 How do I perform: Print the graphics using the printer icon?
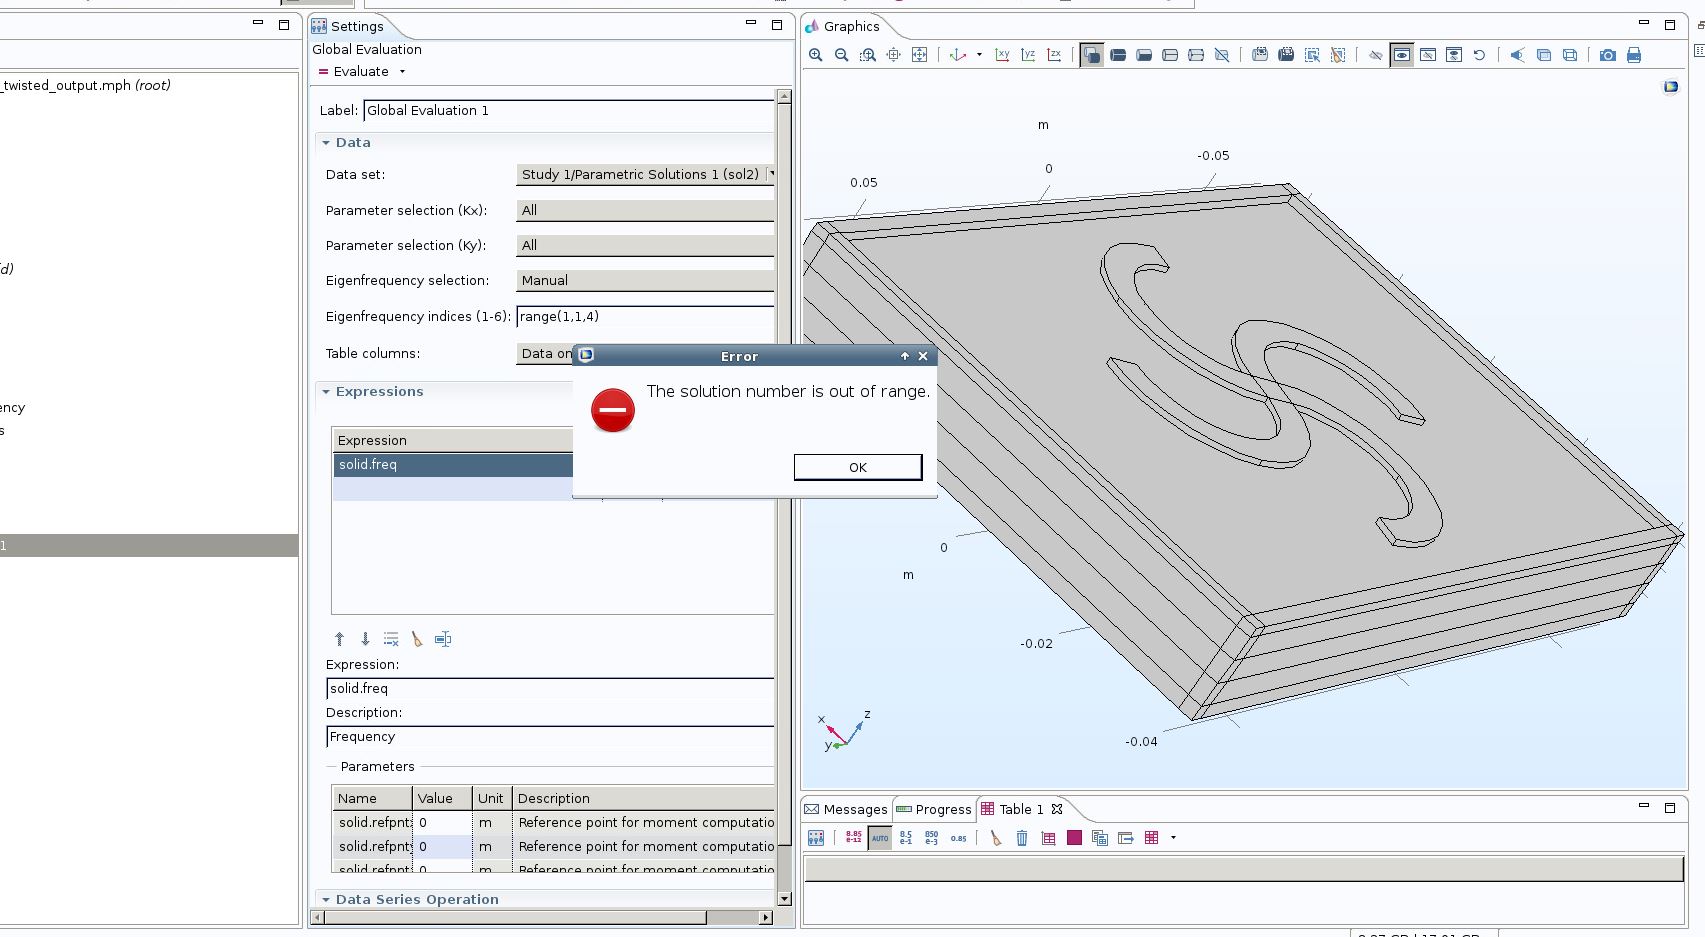(x=1634, y=55)
